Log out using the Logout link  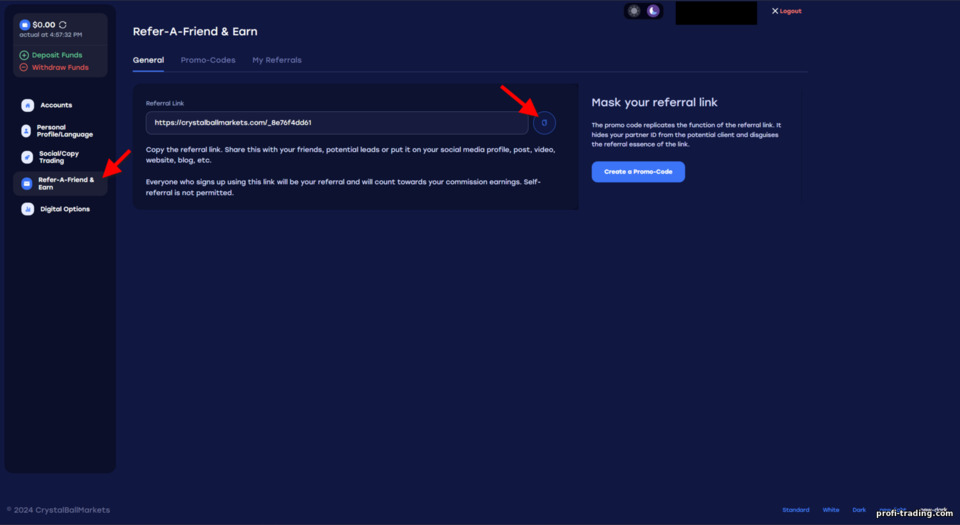click(x=790, y=11)
